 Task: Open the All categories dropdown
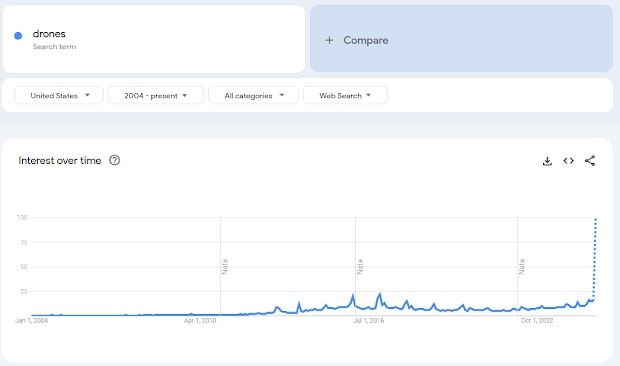coord(253,95)
